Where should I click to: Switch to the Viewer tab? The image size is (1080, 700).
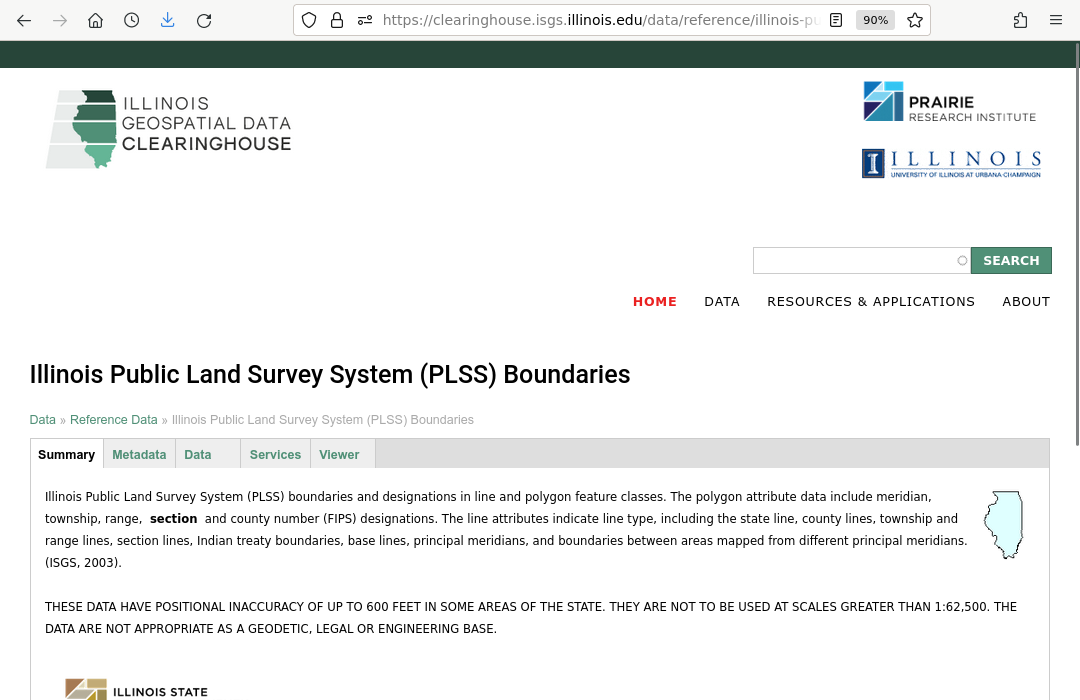pyautogui.click(x=339, y=454)
